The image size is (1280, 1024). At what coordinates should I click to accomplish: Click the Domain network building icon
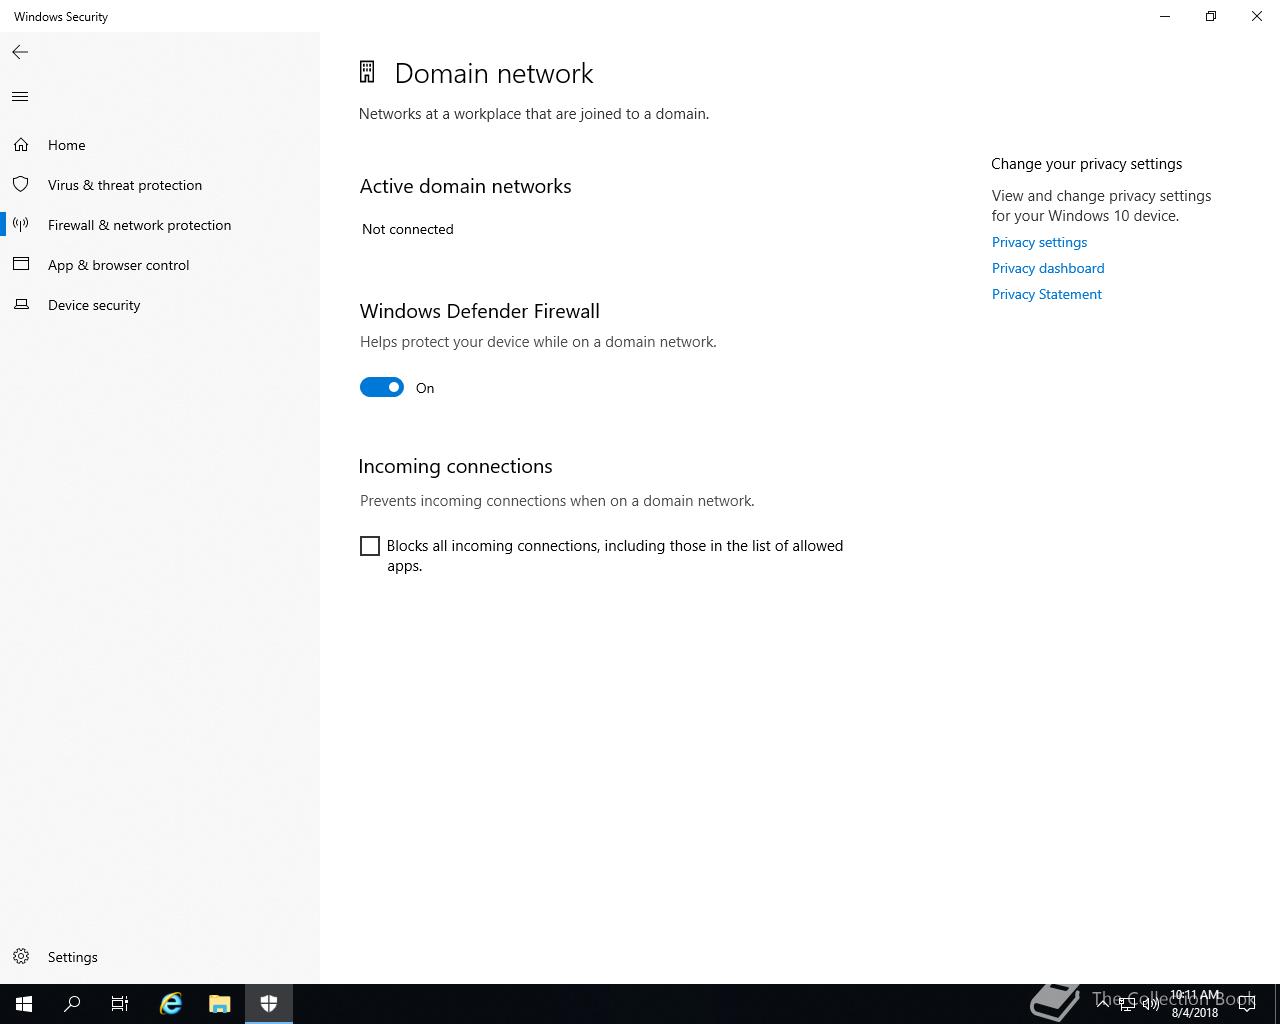pos(367,72)
